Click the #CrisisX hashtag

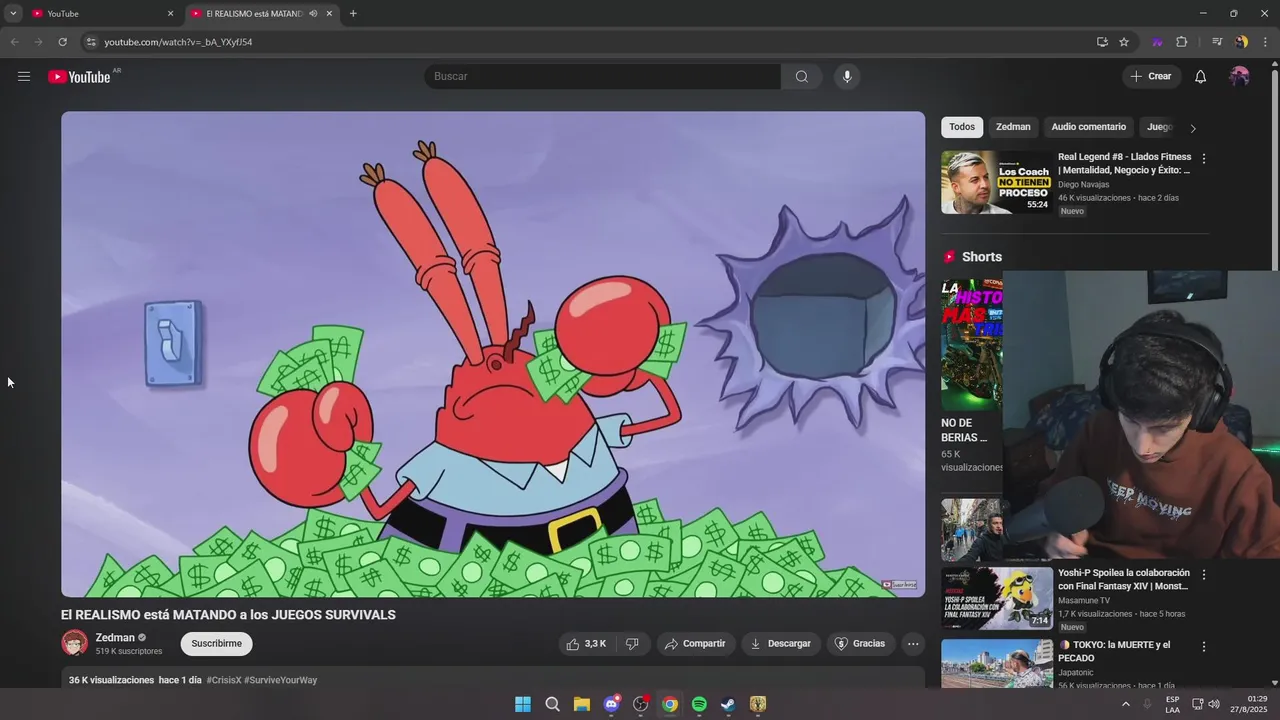point(224,680)
